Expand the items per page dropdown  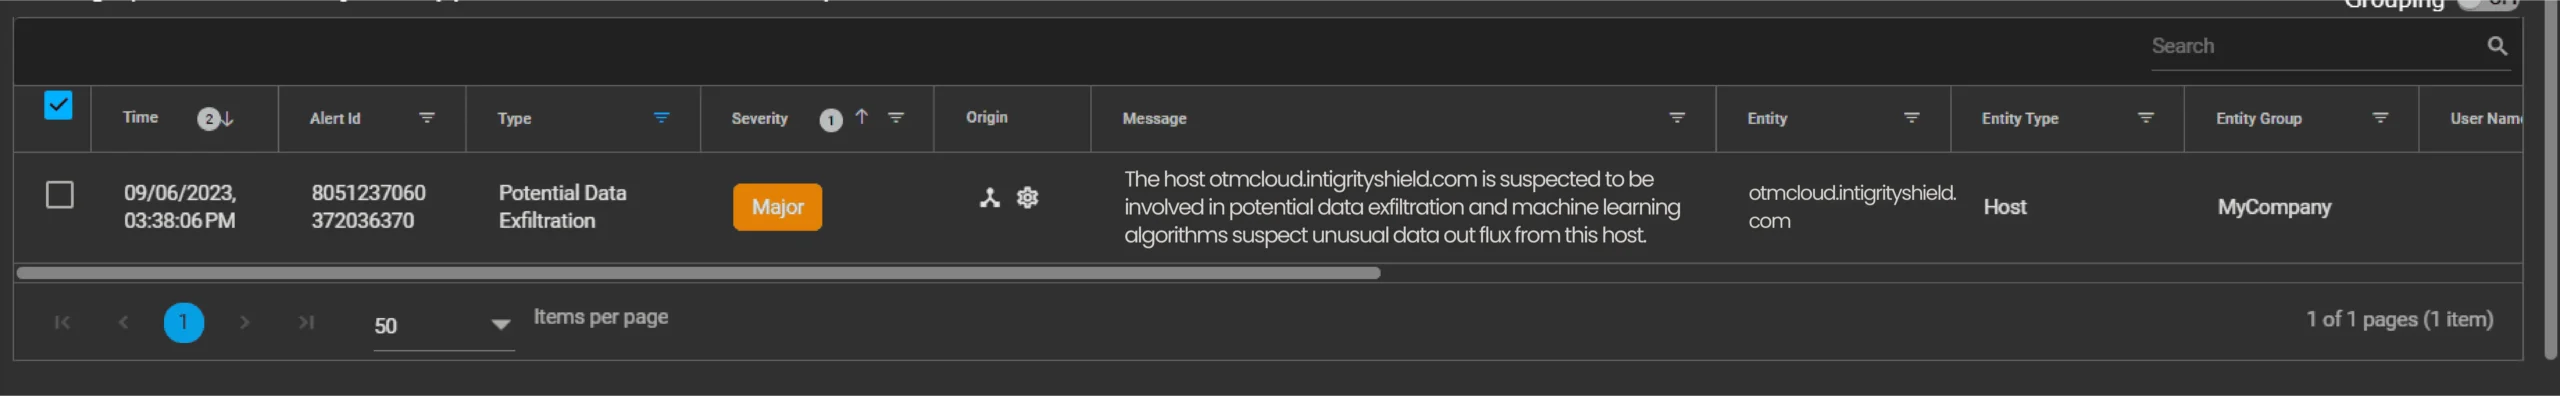click(x=500, y=324)
